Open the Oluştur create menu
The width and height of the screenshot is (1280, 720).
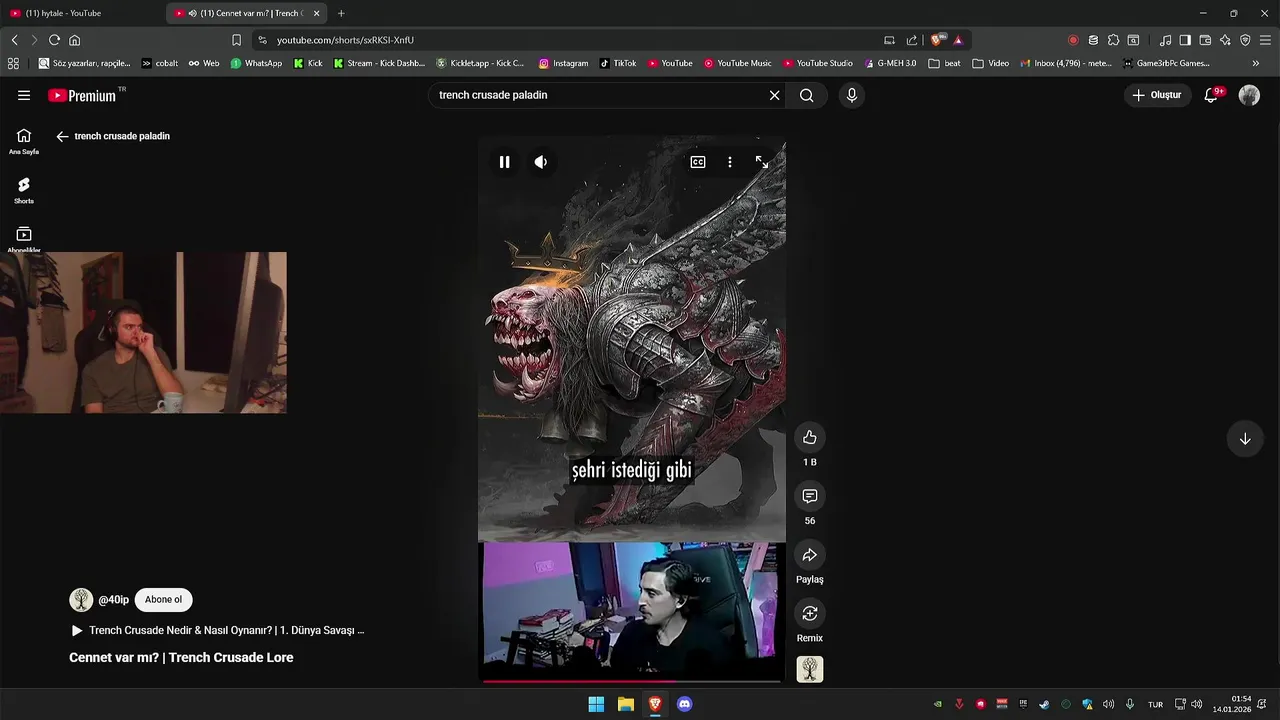tap(1157, 95)
